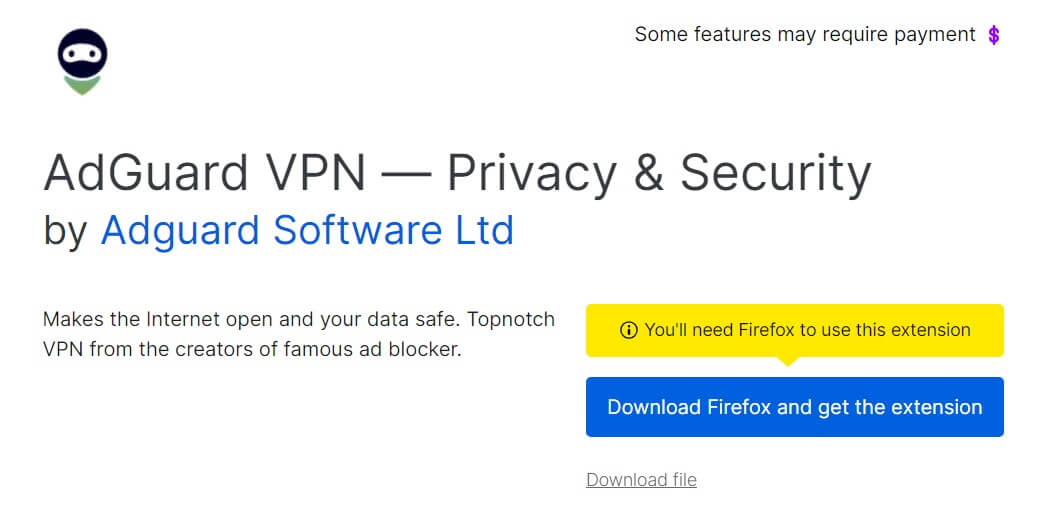The image size is (1038, 531).
Task: Click the ampersand in the title
Action: [x=649, y=174]
